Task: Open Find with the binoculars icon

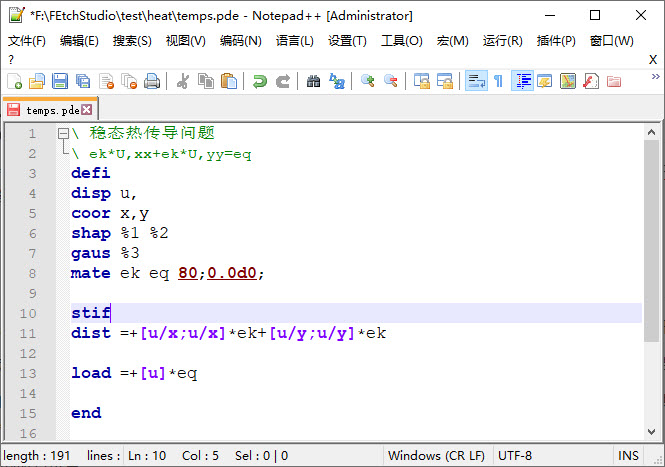Action: (x=313, y=81)
